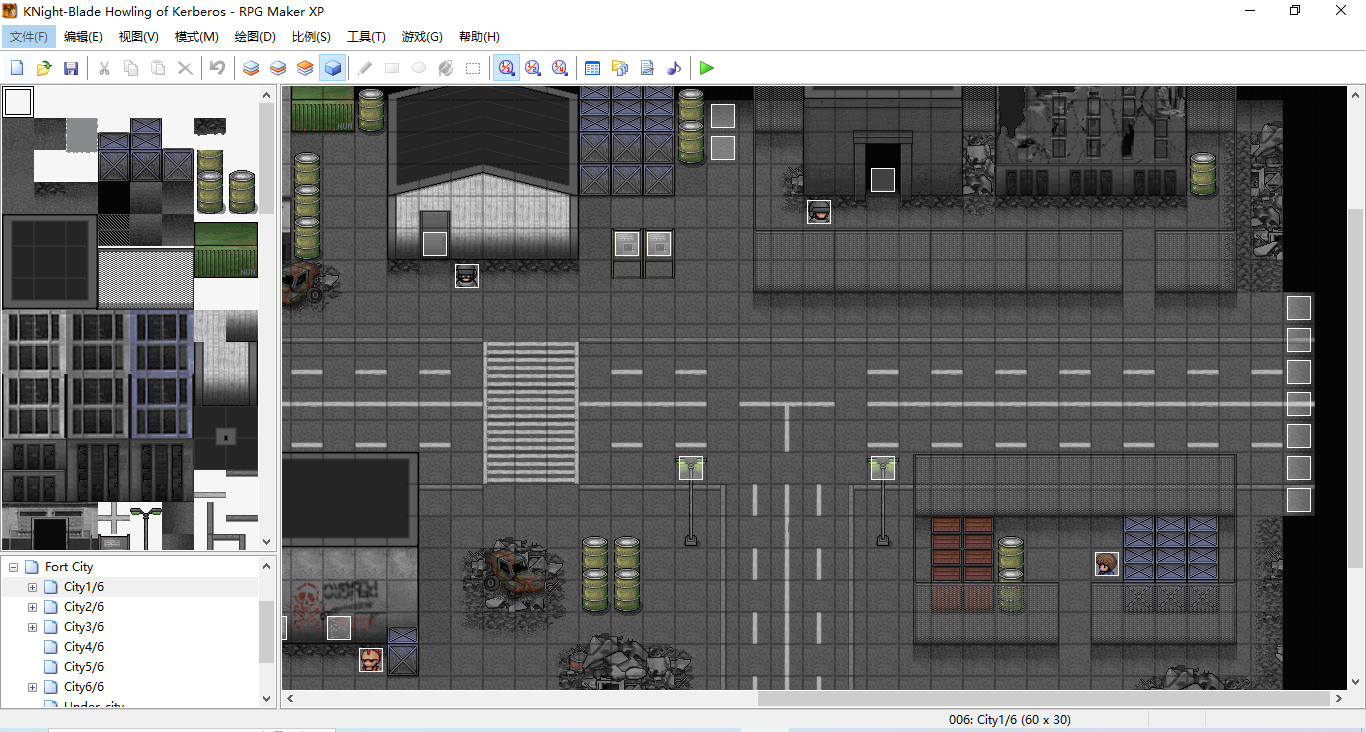1366x732 pixels.
Task: Open the 比例(S) menu
Action: coord(311,37)
